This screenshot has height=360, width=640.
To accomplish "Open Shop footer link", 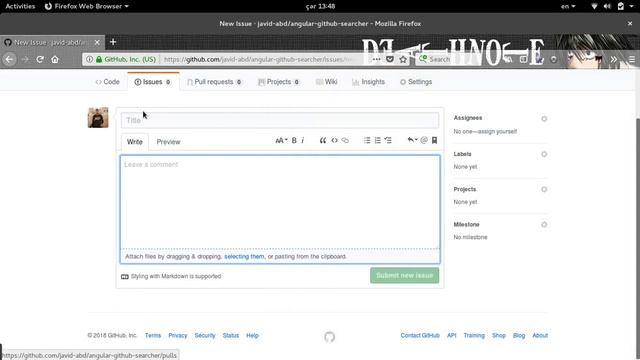I will click(499, 336).
